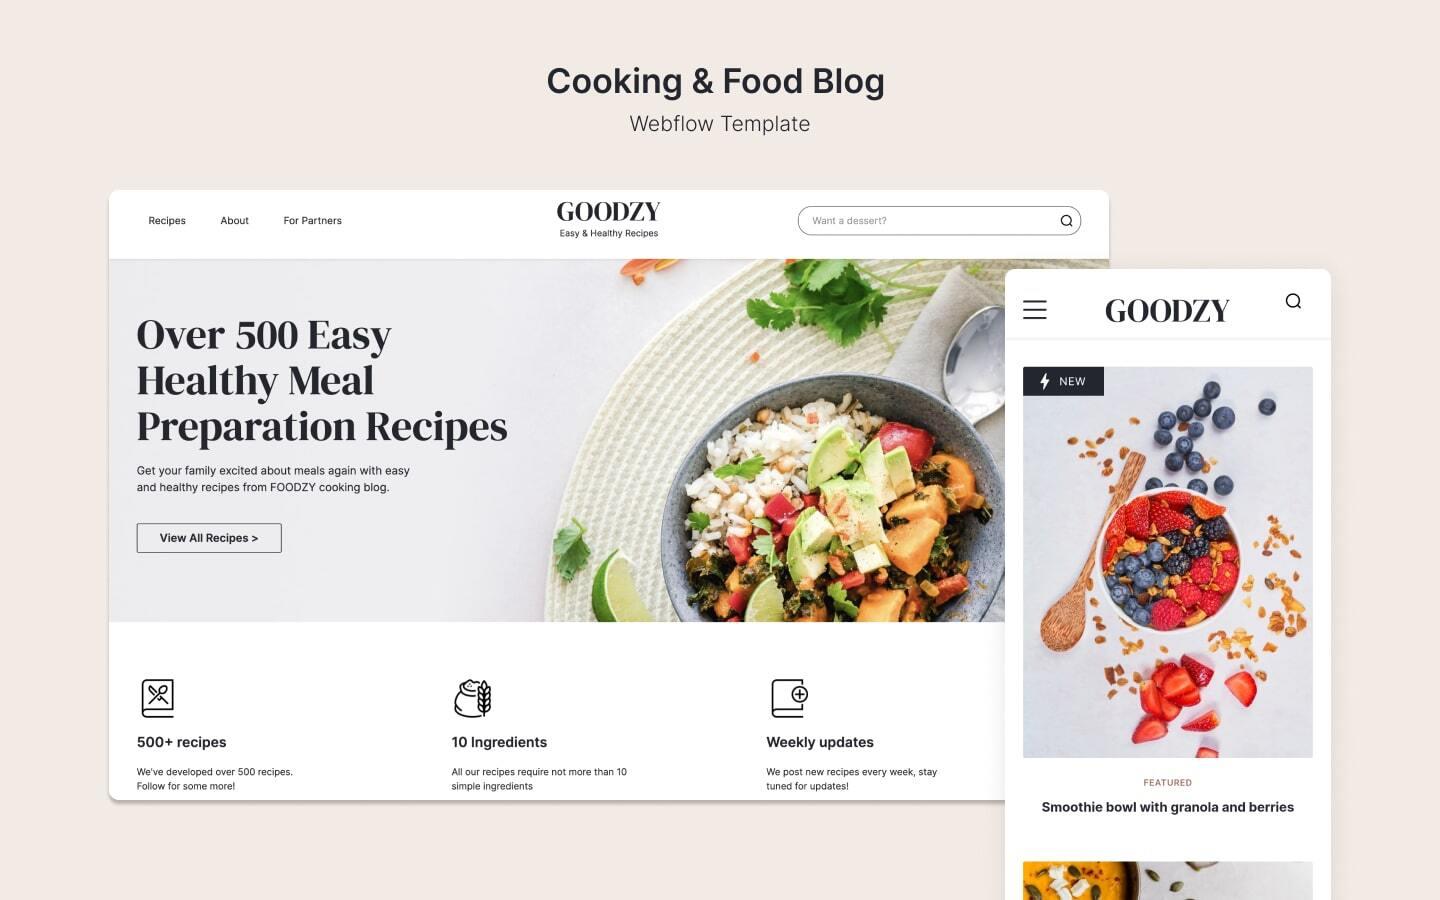Click the search magnifier icon in desktop header
Viewport: 1440px width, 900px height.
tap(1066, 221)
